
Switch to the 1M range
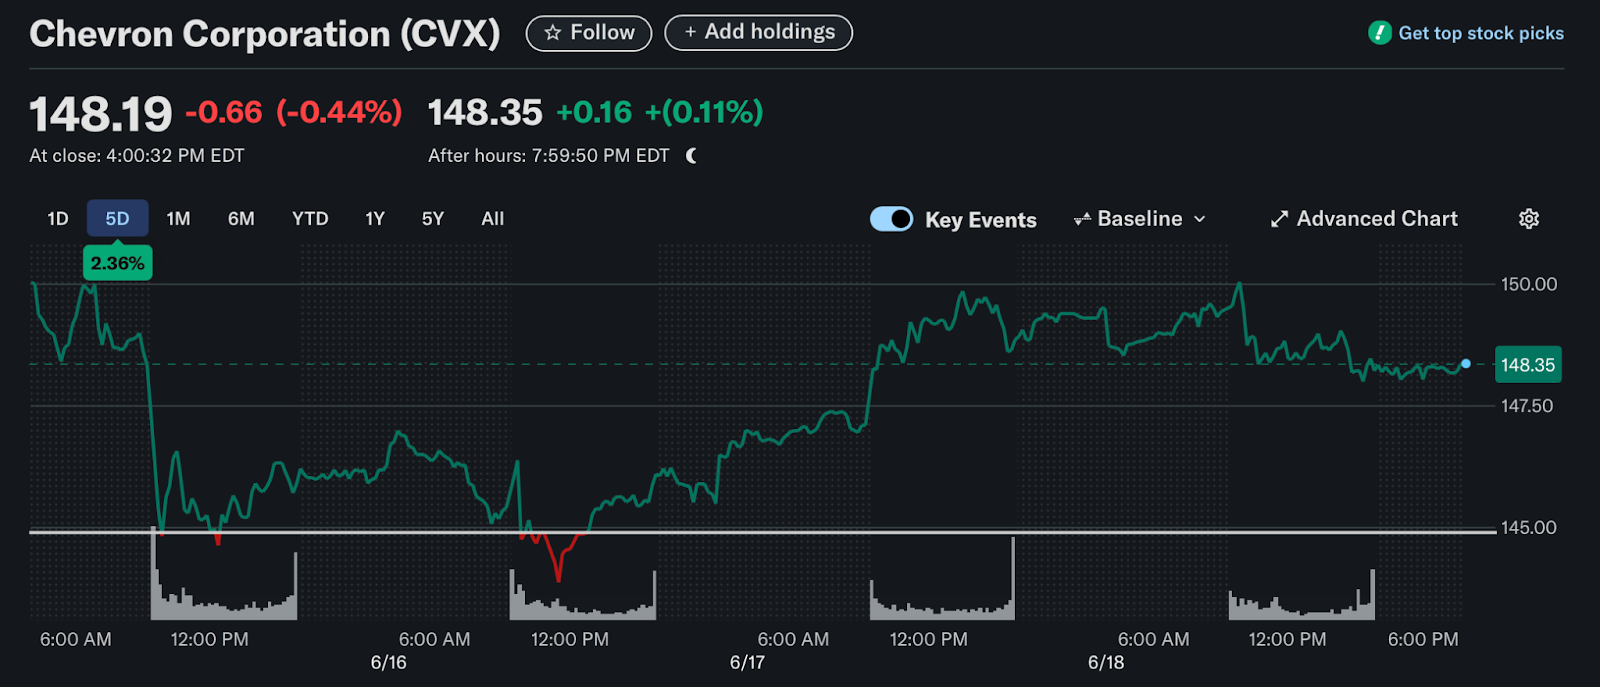pyautogui.click(x=178, y=219)
